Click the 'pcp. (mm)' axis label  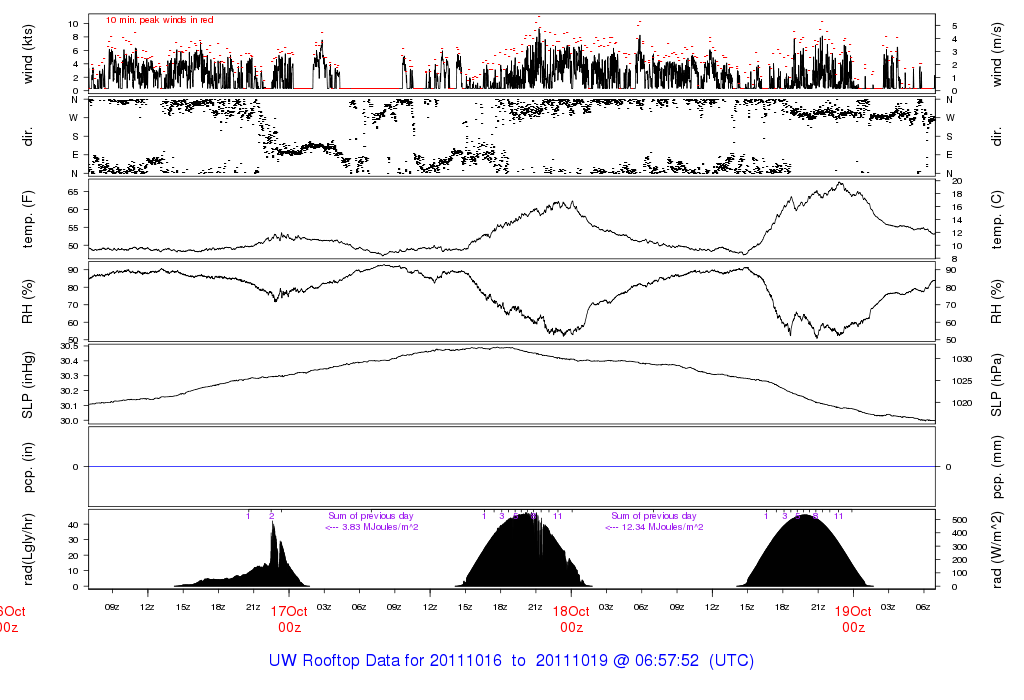996,467
